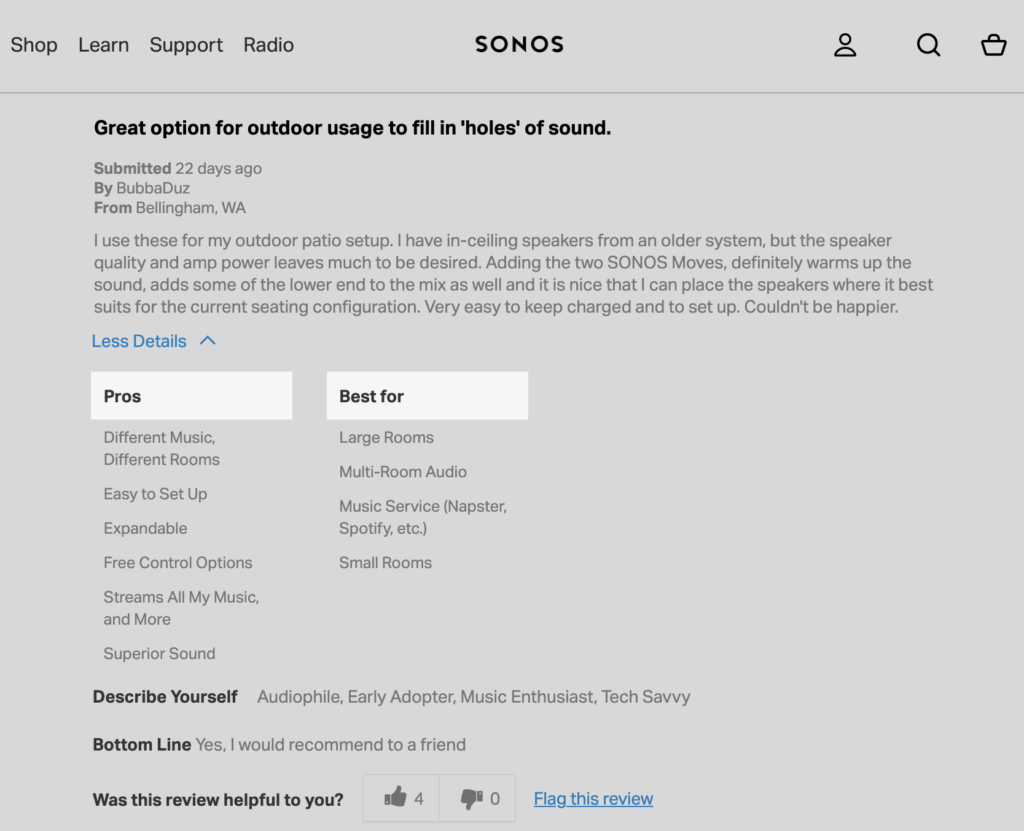Open the account profile icon

pyautogui.click(x=845, y=45)
